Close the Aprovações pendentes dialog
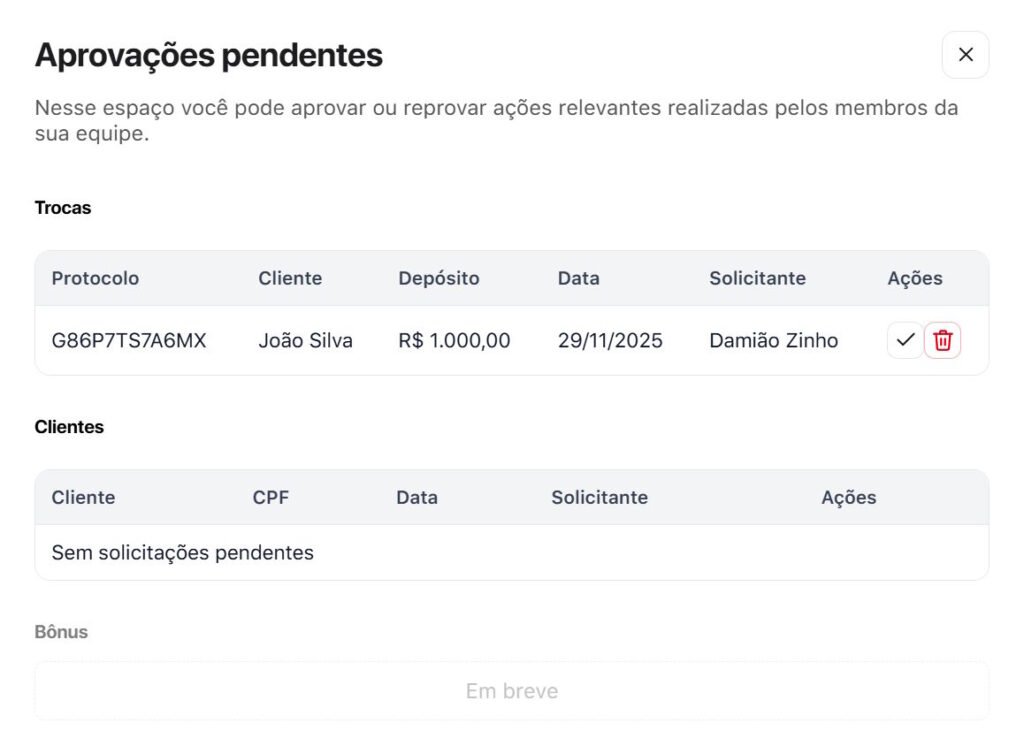The height and width of the screenshot is (746, 1024). click(x=965, y=55)
